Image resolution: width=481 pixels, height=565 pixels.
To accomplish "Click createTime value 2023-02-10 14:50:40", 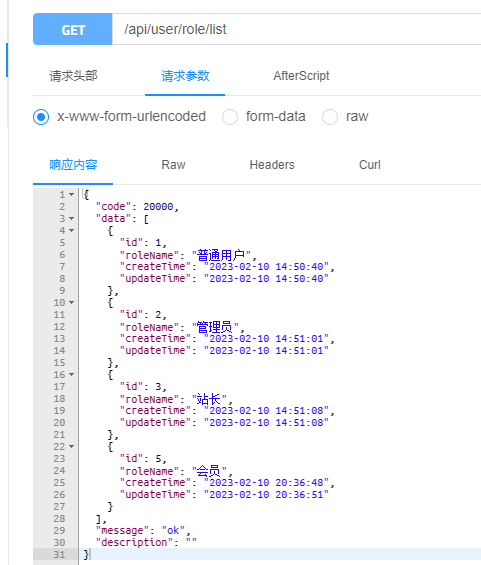I will point(266,267).
